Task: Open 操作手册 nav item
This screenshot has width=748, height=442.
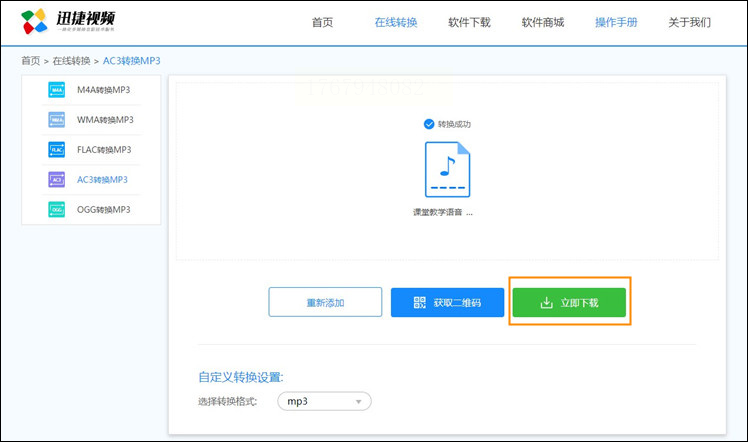Action: tap(616, 22)
